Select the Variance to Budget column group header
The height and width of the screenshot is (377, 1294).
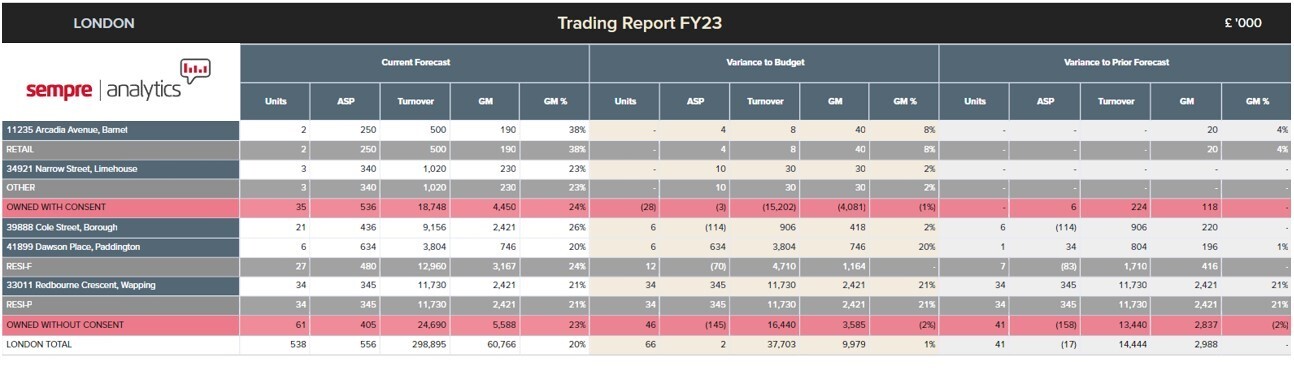[764, 62]
